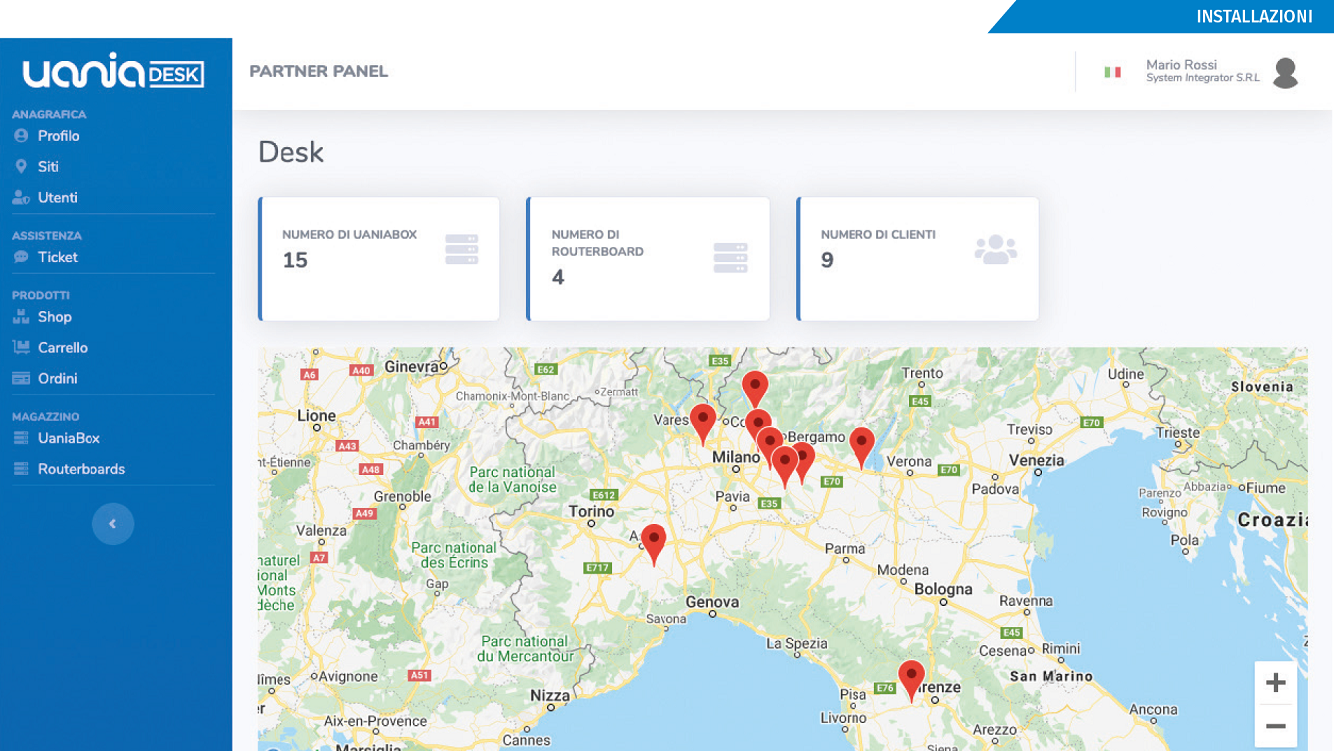The height and width of the screenshot is (751, 1334).
Task: Select the Shop icon in the sidebar
Action: pyautogui.click(x=21, y=316)
